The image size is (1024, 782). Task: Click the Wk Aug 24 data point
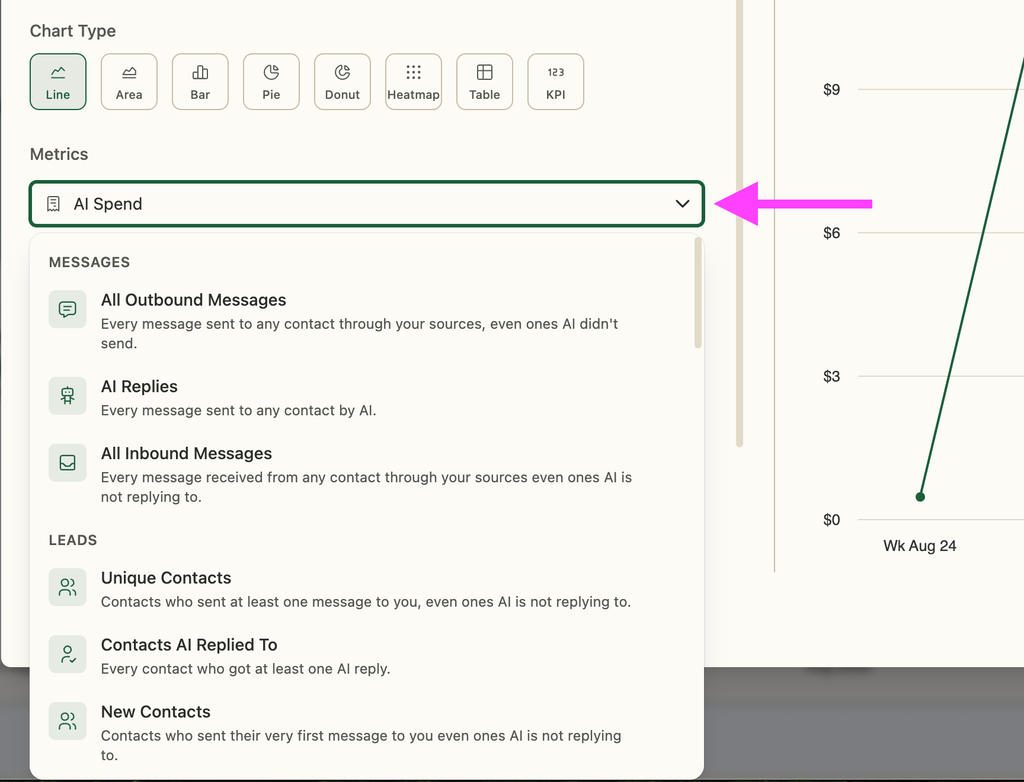tap(920, 497)
